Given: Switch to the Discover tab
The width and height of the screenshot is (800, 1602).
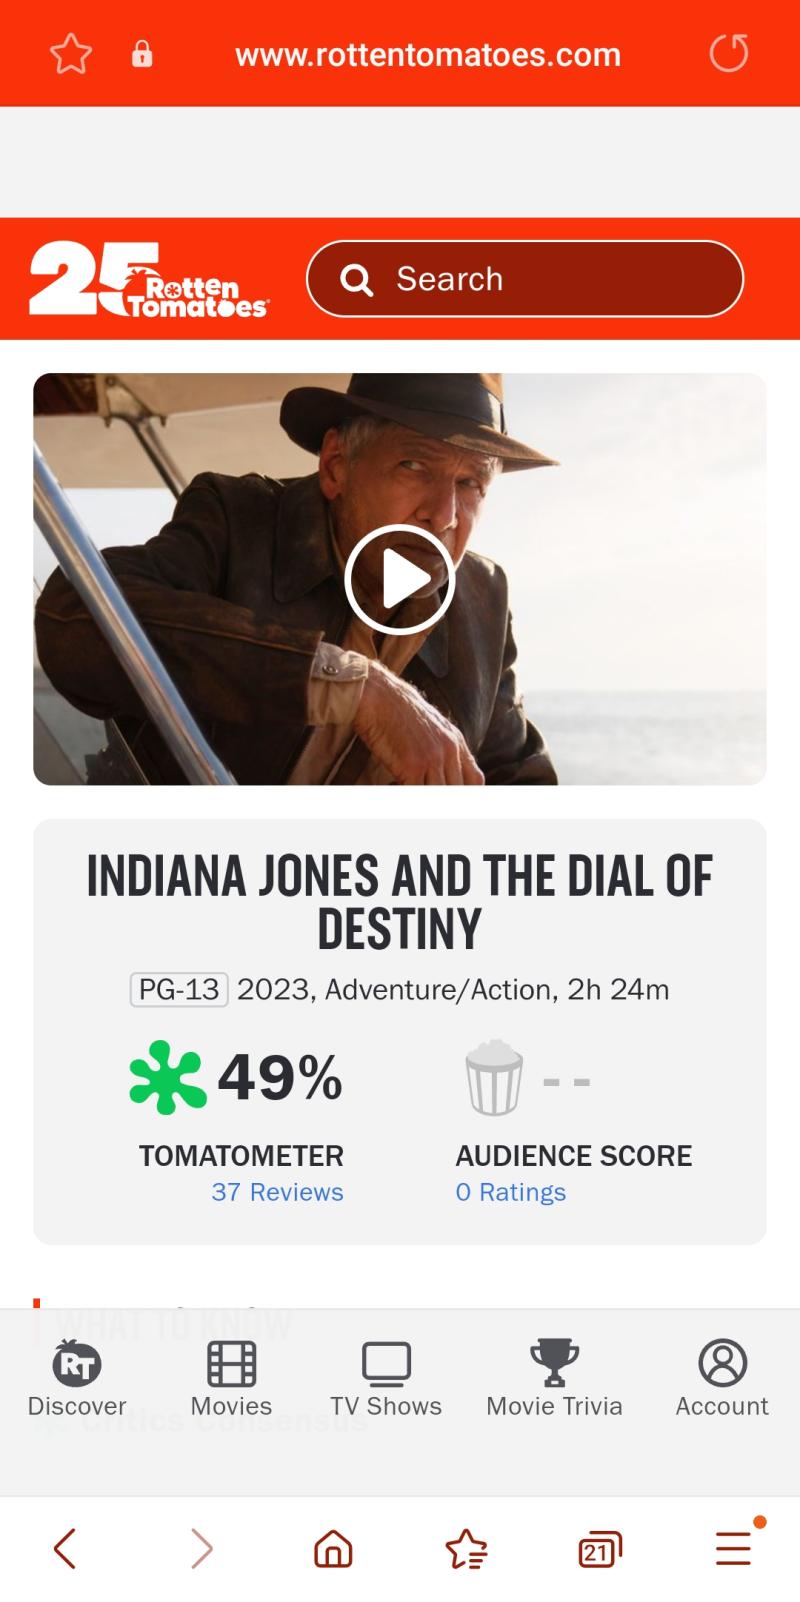Looking at the screenshot, I should click(x=77, y=1379).
